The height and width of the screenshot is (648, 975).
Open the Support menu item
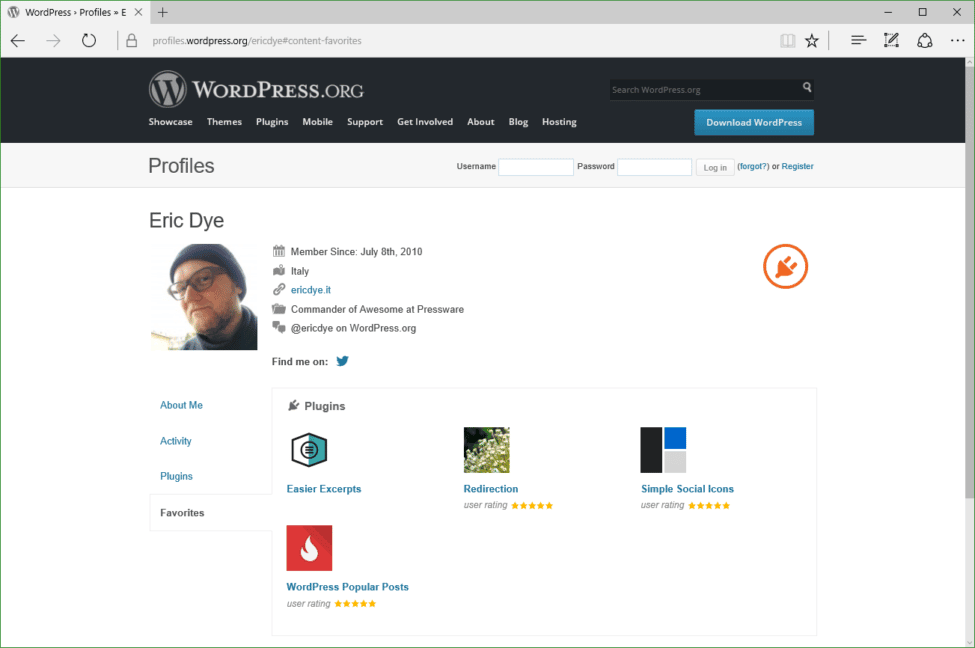pyautogui.click(x=365, y=122)
